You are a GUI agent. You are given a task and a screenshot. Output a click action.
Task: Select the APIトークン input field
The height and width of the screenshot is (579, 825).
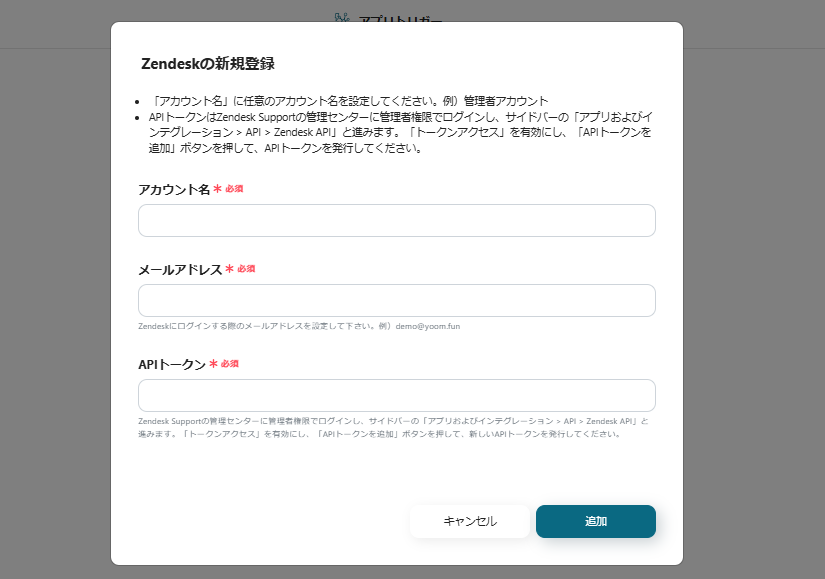click(x=397, y=395)
